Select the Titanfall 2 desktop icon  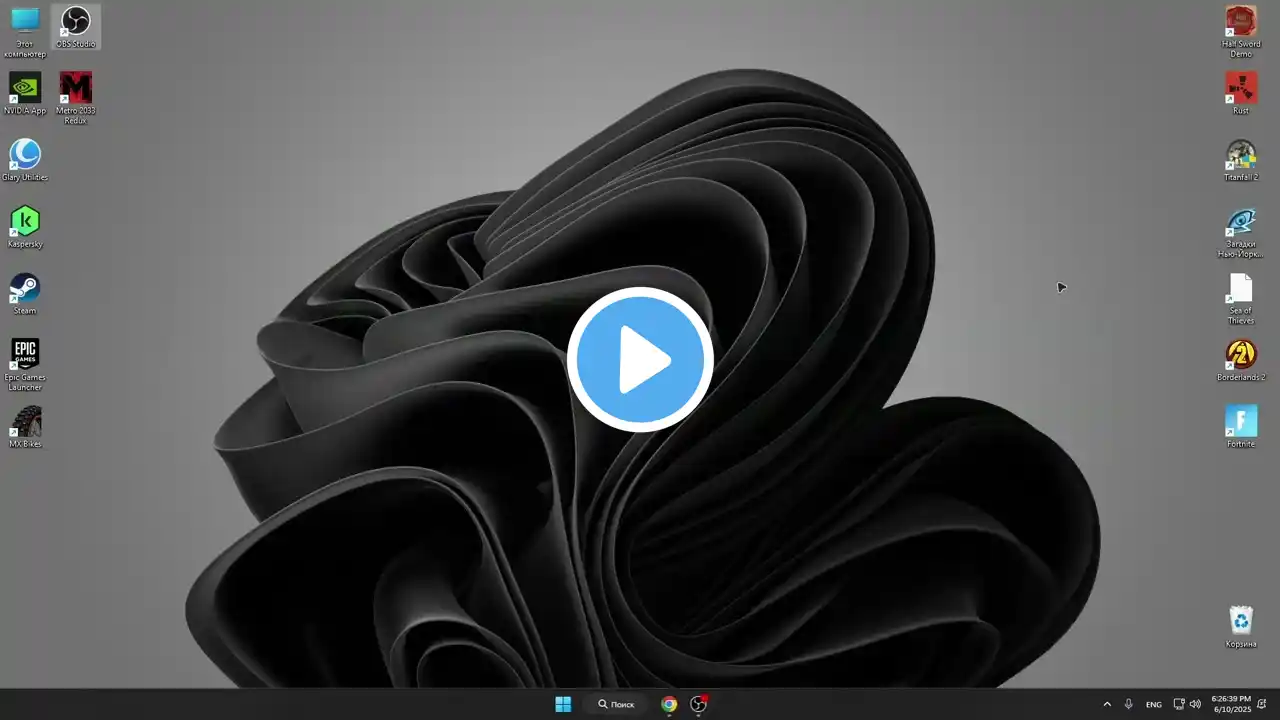click(1241, 160)
